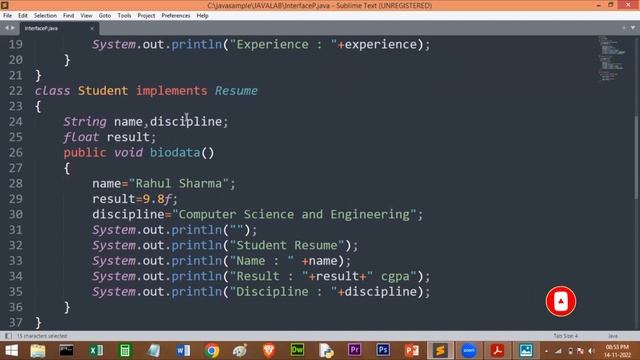The height and width of the screenshot is (360, 640).
Task: Launch Word from the taskbar
Action: pos(183,350)
